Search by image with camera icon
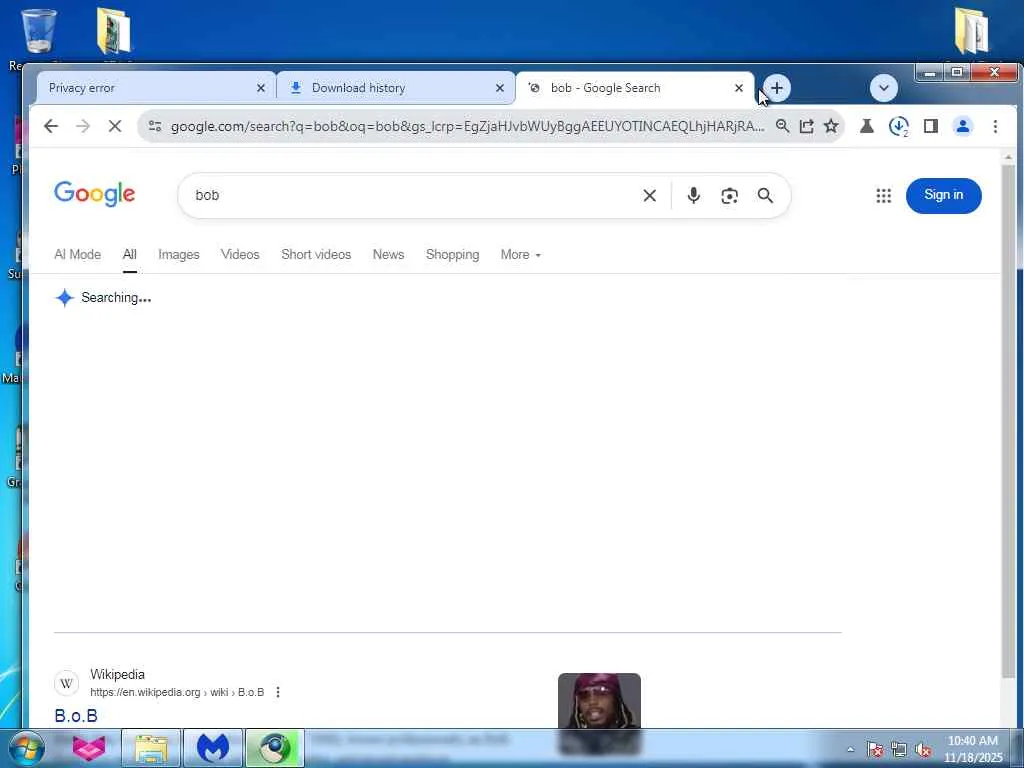Image resolution: width=1024 pixels, height=768 pixels. 729,195
